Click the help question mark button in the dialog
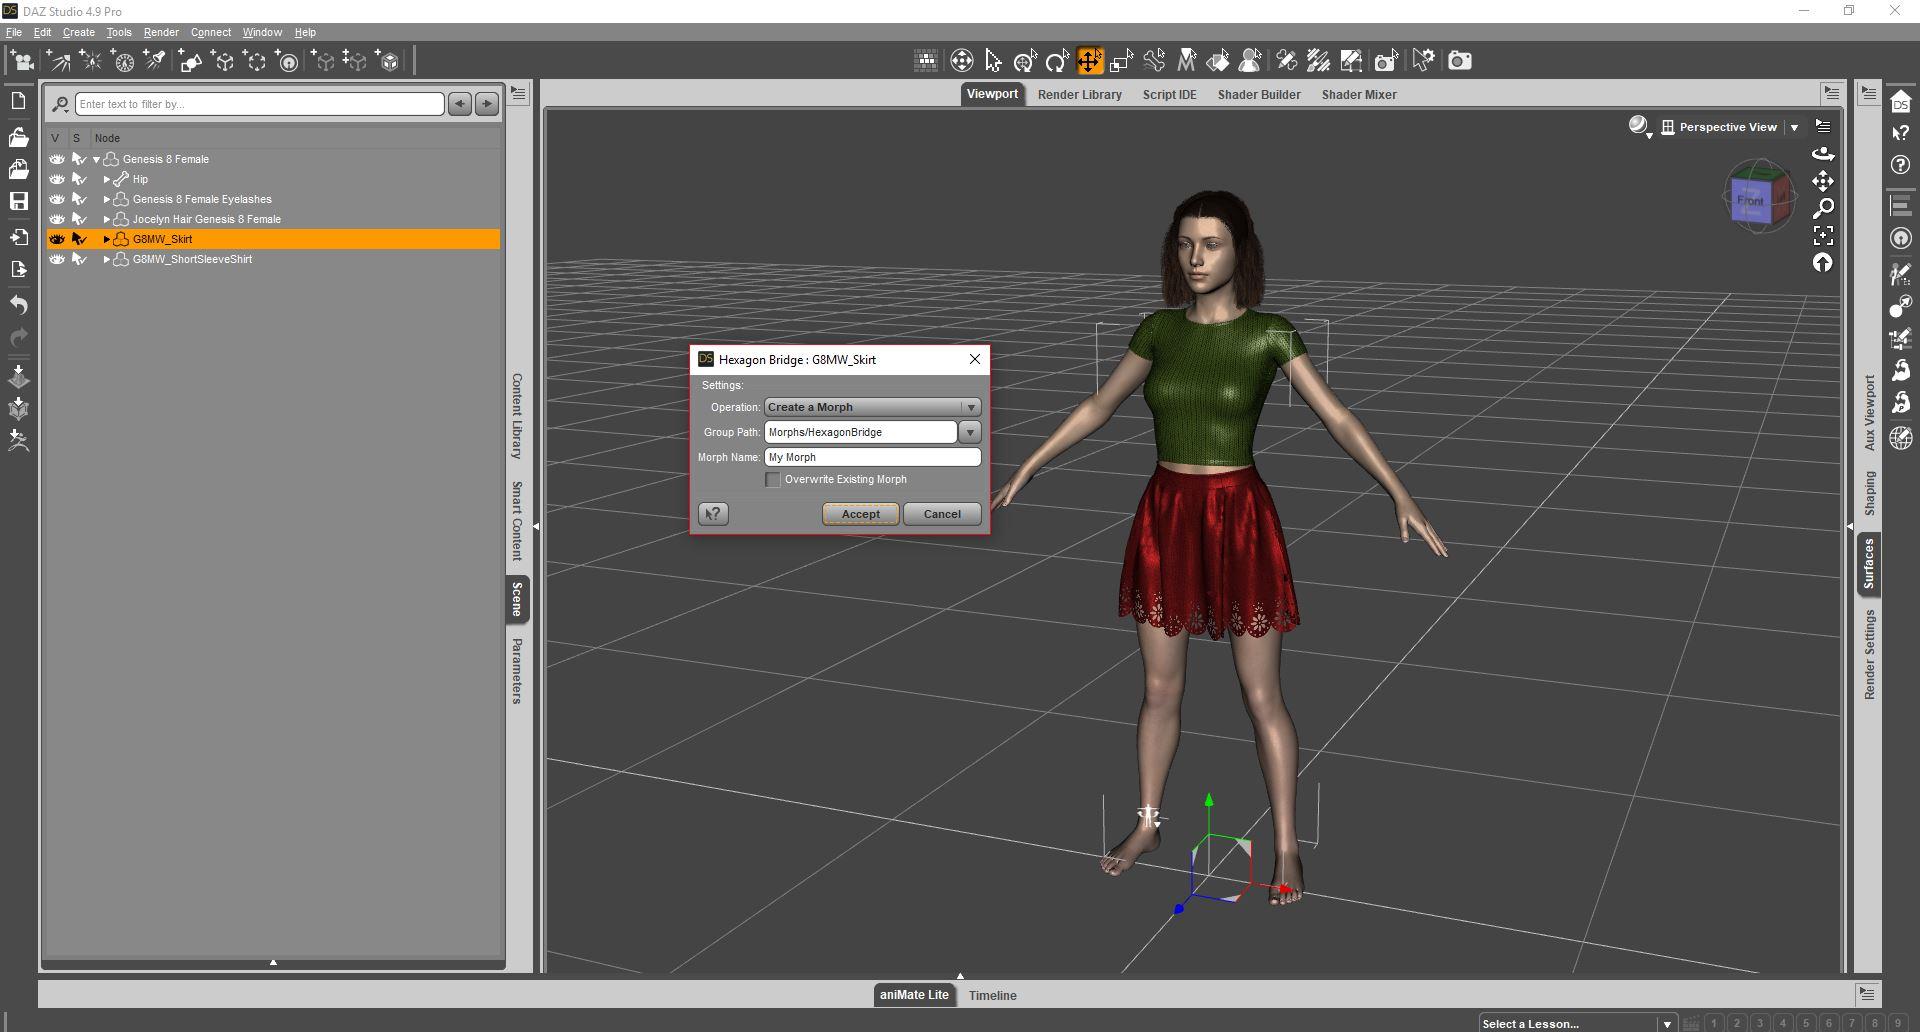Viewport: 1920px width, 1032px height. 713,514
